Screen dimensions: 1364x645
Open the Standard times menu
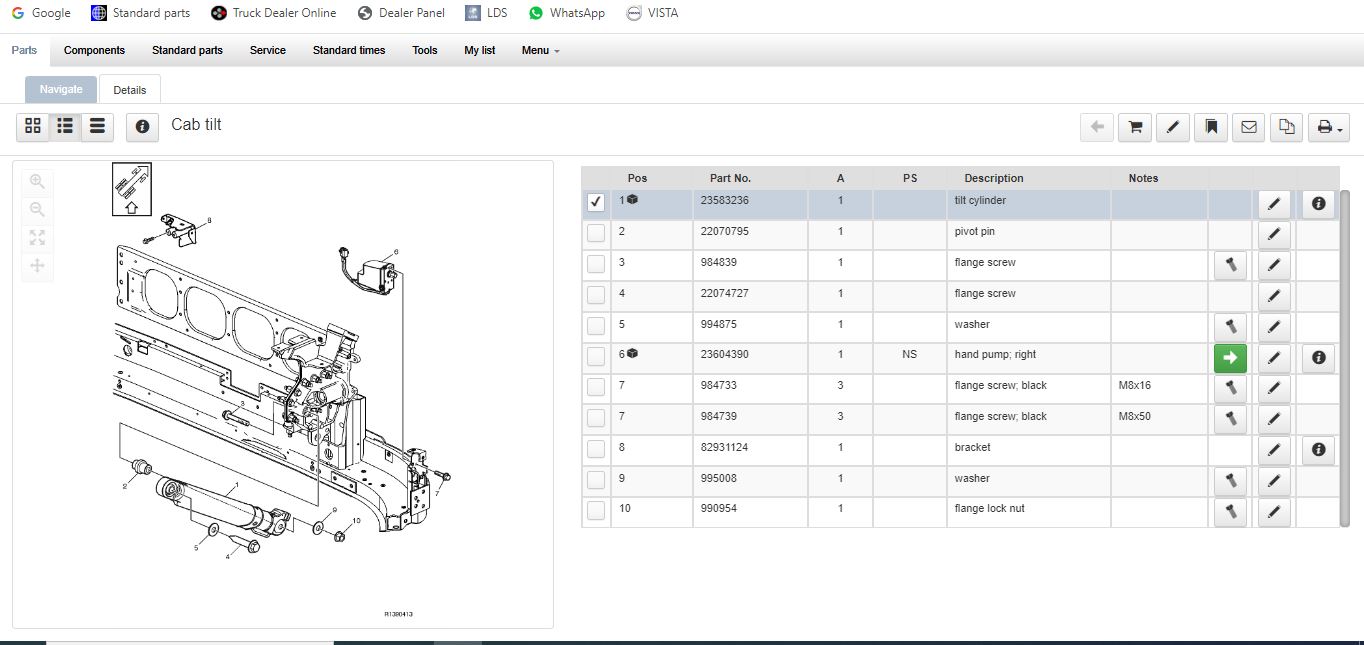[349, 50]
